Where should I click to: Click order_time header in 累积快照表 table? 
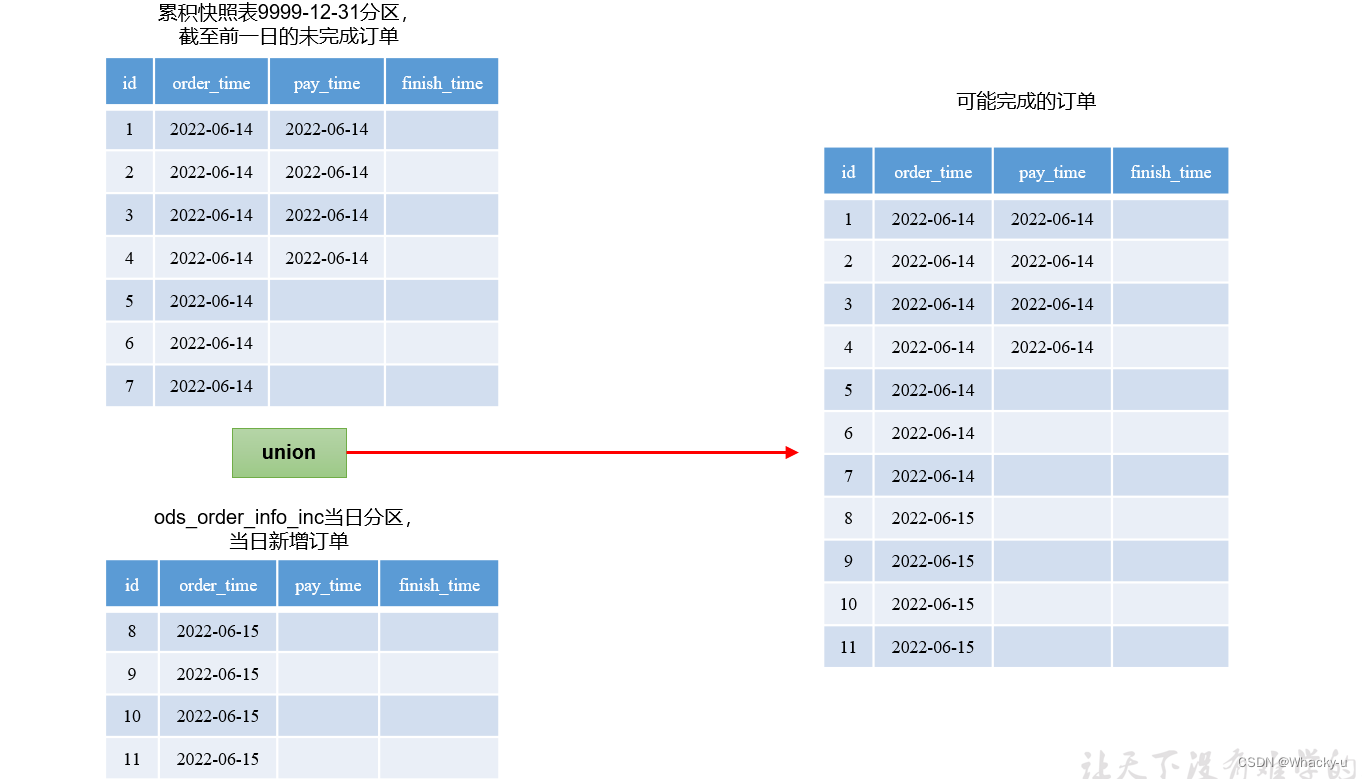click(x=211, y=82)
